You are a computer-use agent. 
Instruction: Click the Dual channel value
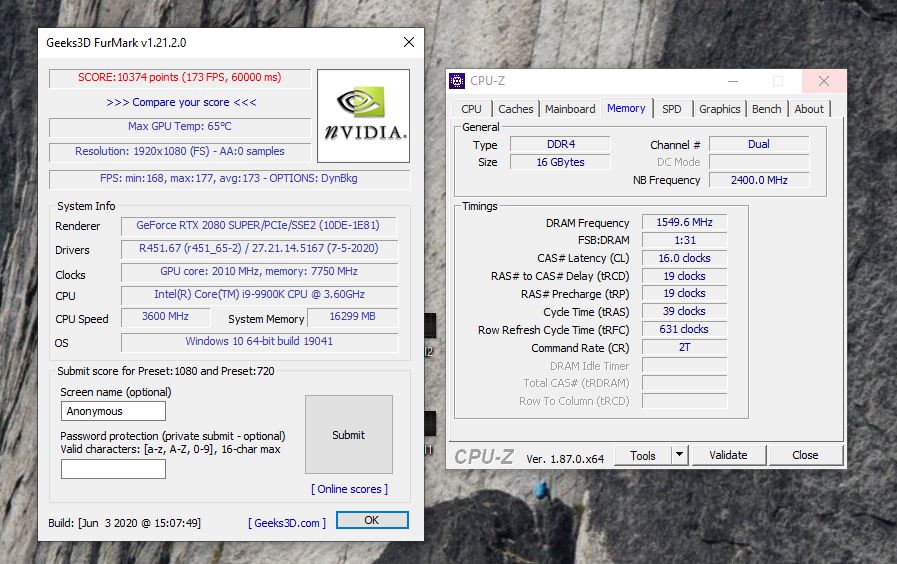pyautogui.click(x=759, y=144)
